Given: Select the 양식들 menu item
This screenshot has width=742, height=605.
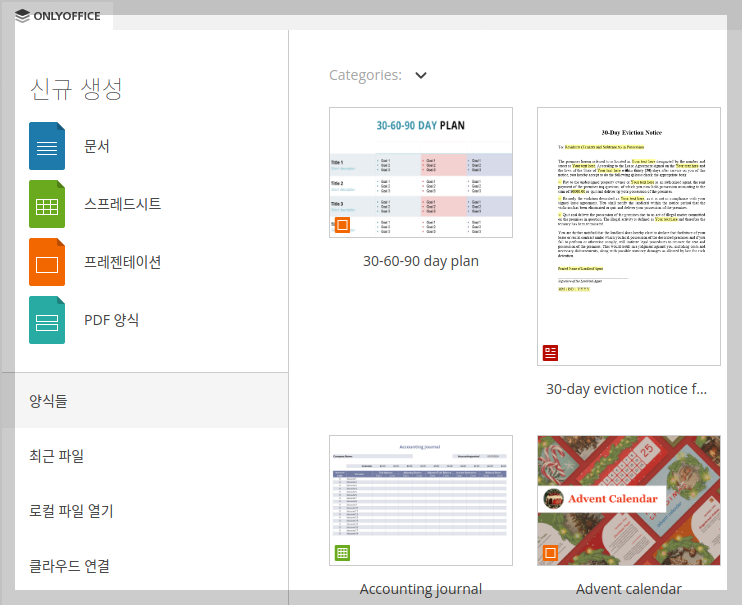Looking at the screenshot, I should pyautogui.click(x=145, y=401).
